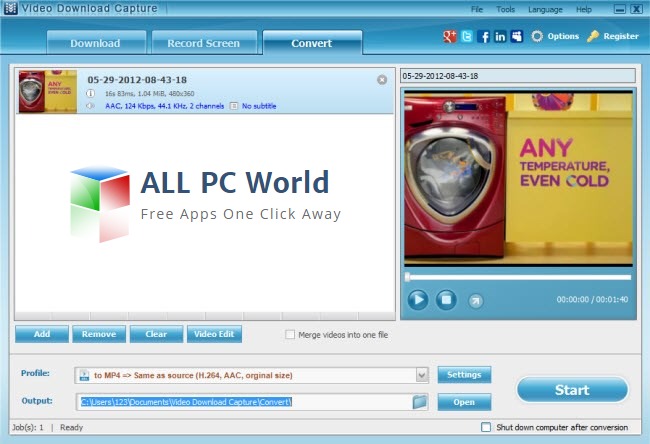Screen dimensions: 650x444
Task: Select the audio track AAC 124 Kbps link
Action: click(165, 106)
